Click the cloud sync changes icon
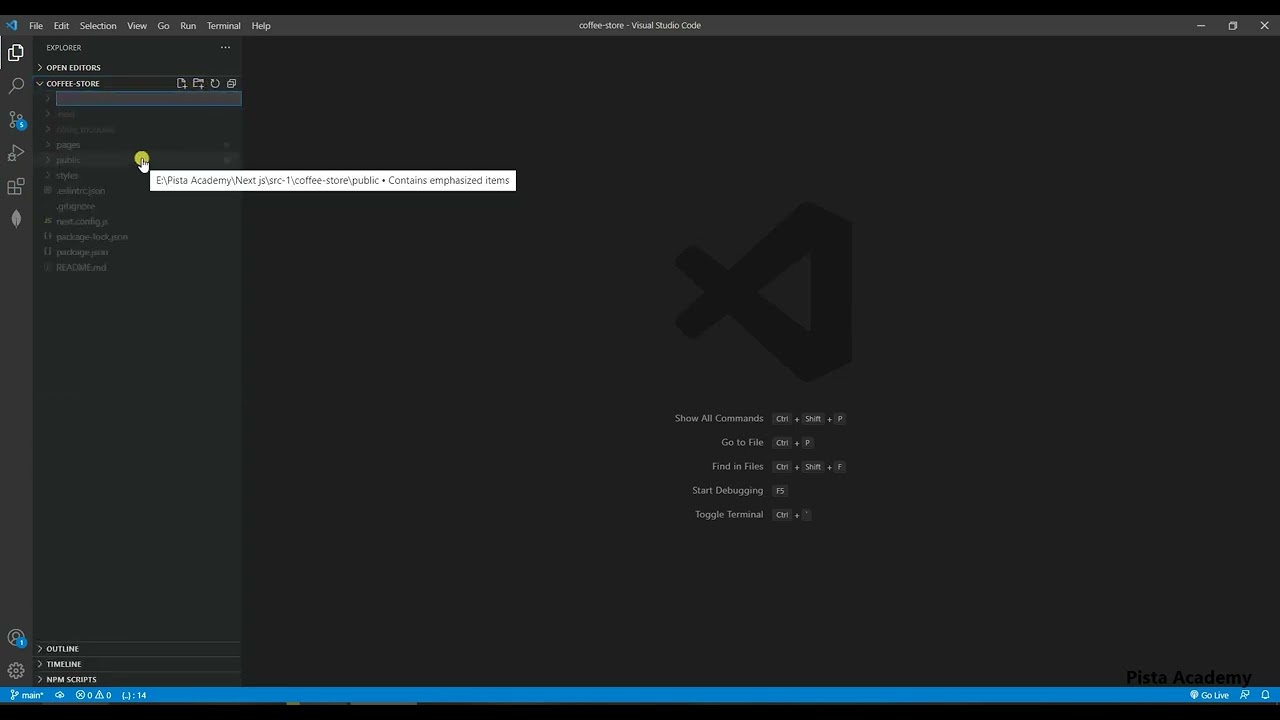 (59, 695)
